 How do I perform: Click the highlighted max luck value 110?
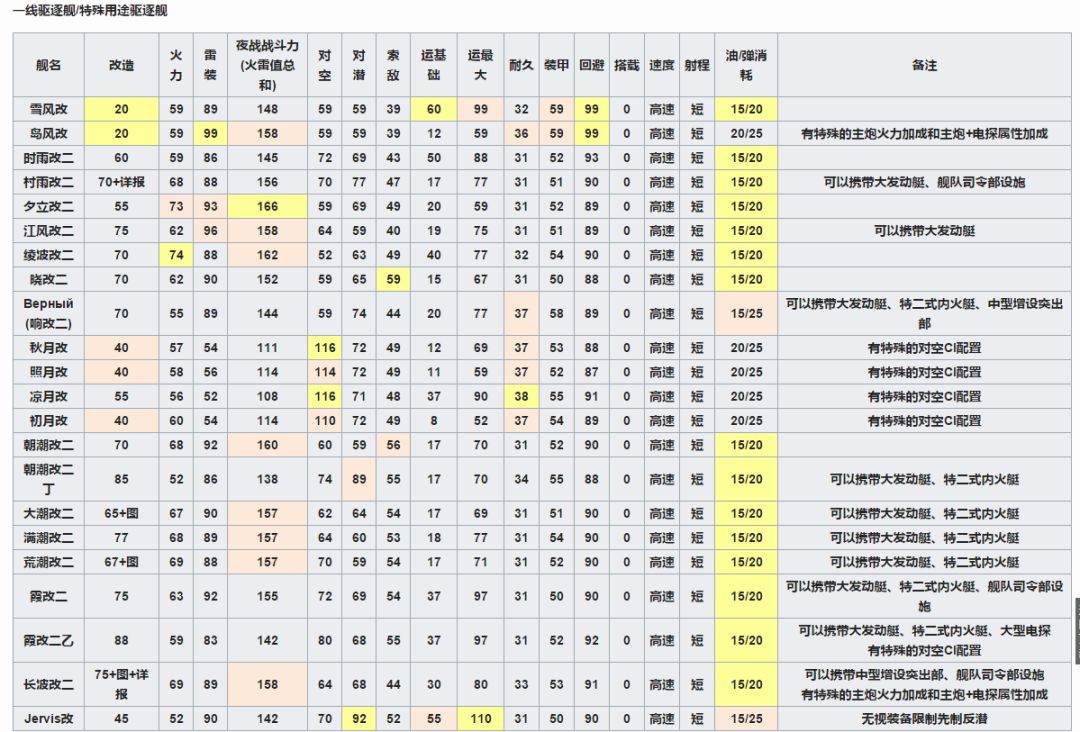pyautogui.click(x=481, y=719)
